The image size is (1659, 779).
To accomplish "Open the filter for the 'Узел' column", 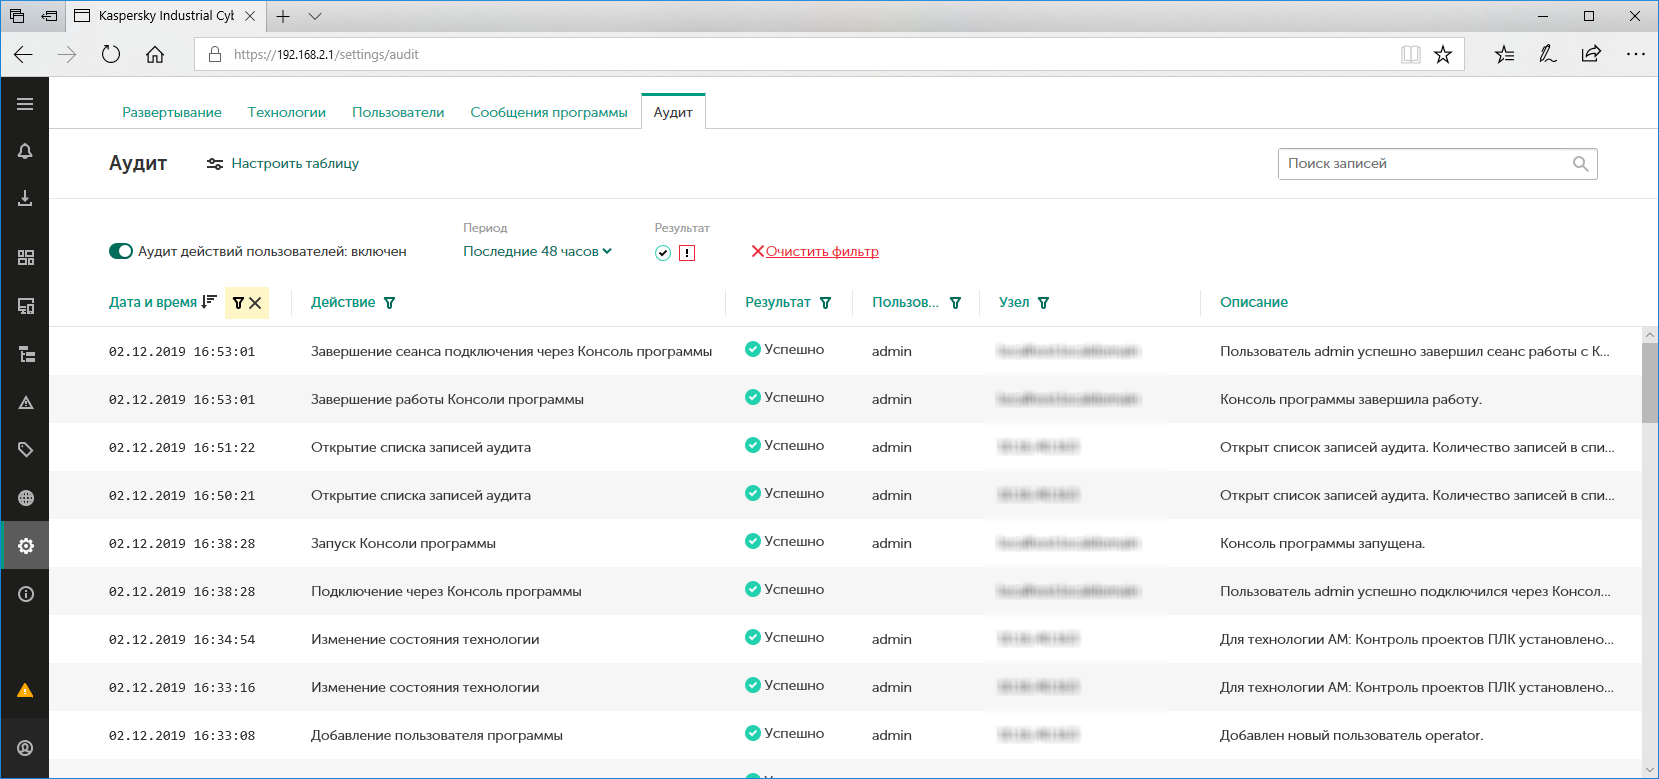I will point(1044,303).
